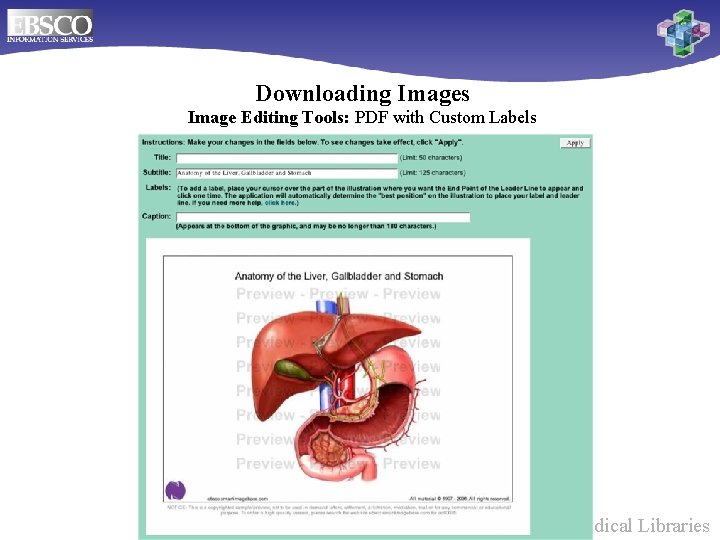This screenshot has height=540, width=720.
Task: Focus the Subtitle input field
Action: coord(287,173)
